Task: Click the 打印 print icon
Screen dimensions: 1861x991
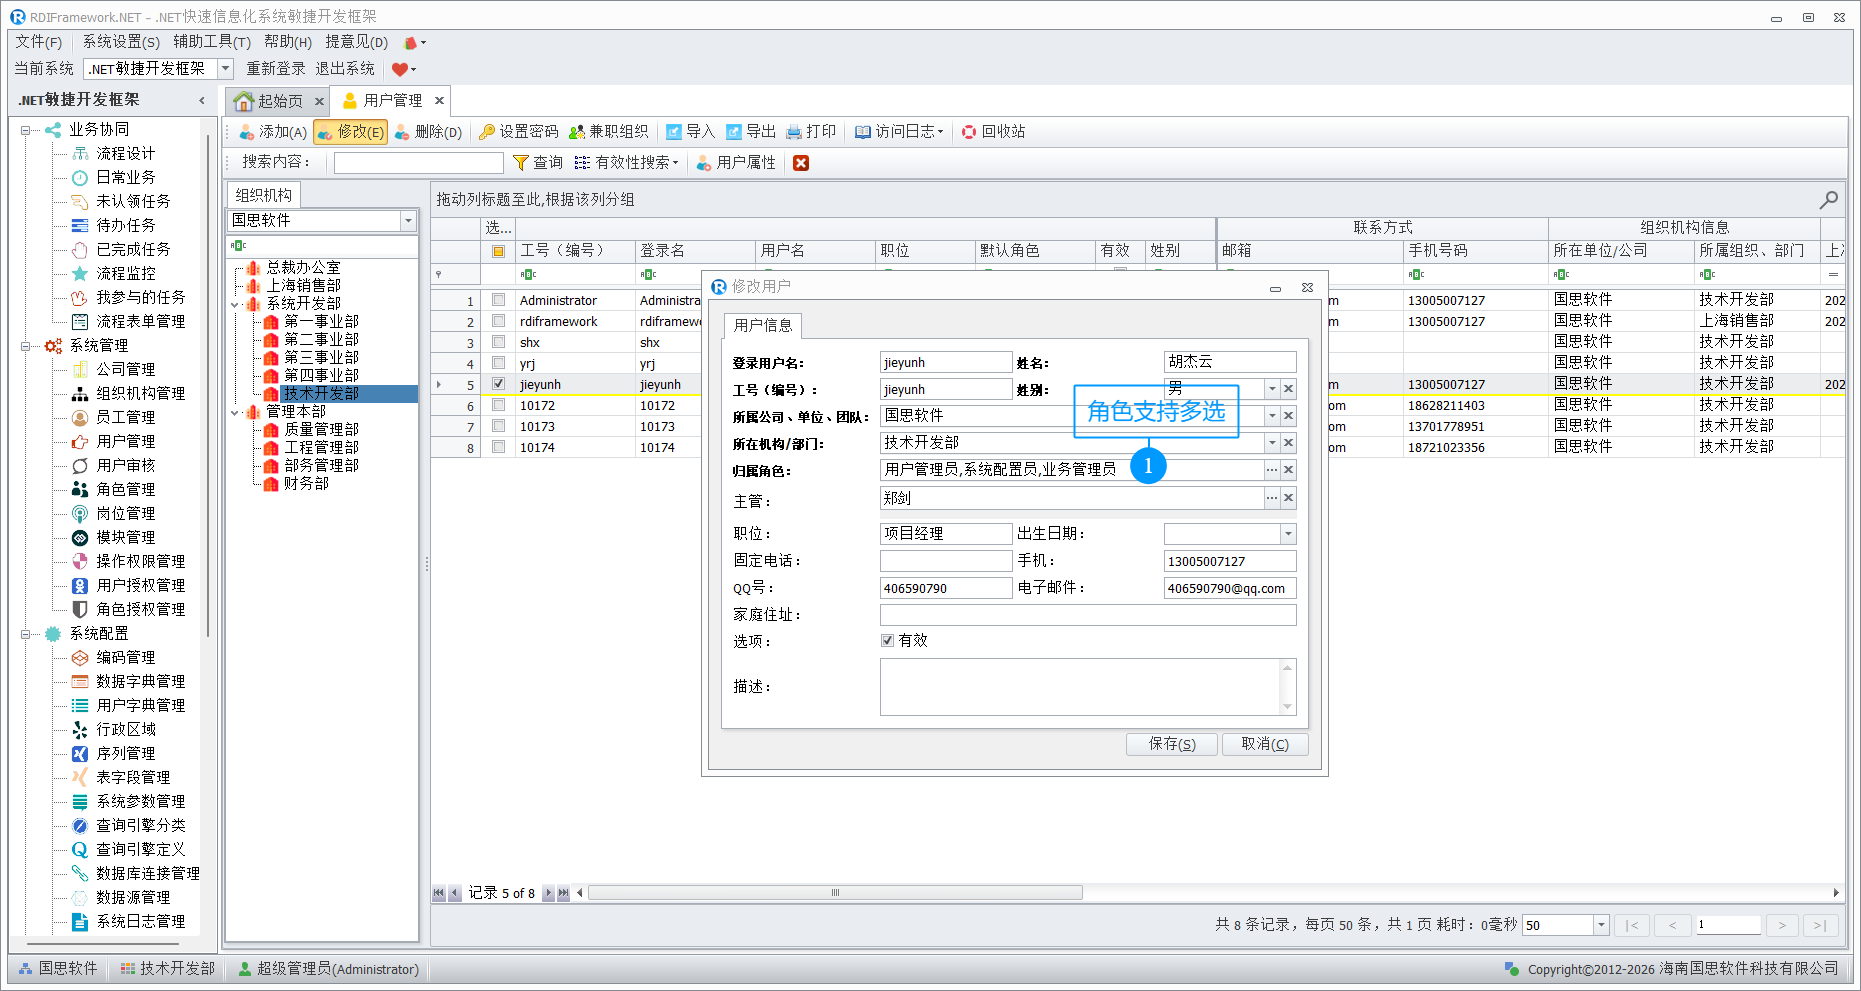Action: point(812,131)
